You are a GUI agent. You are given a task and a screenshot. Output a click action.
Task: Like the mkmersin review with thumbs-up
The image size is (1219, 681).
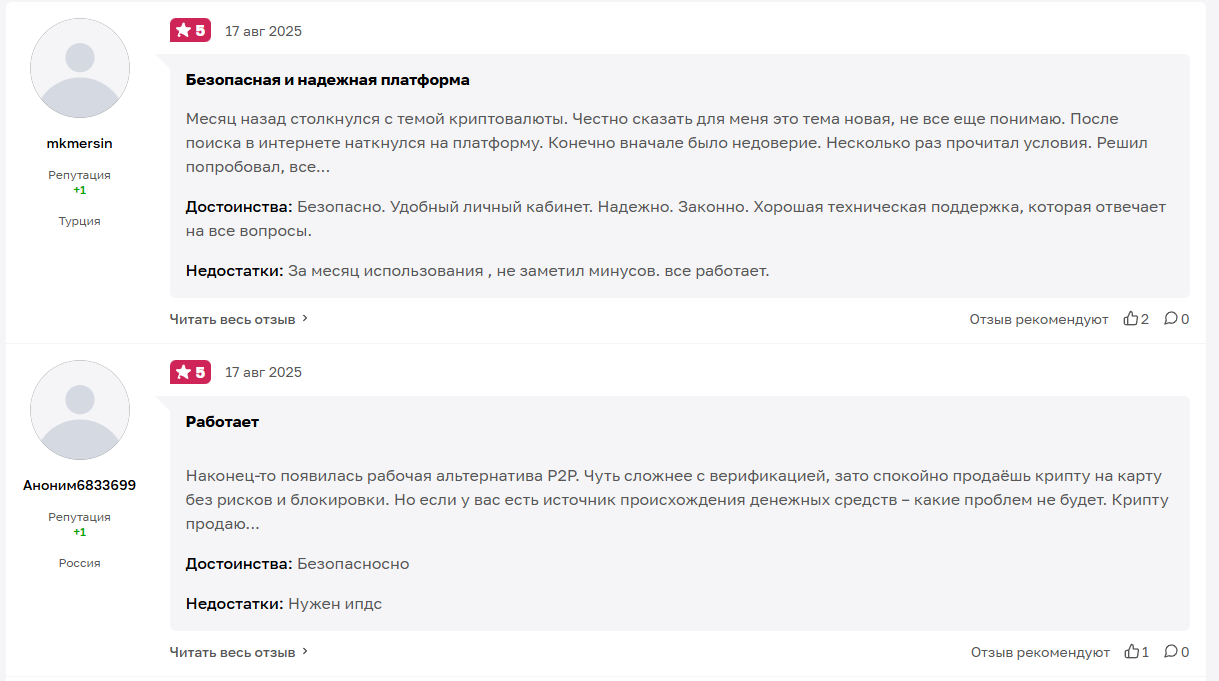click(x=1131, y=319)
